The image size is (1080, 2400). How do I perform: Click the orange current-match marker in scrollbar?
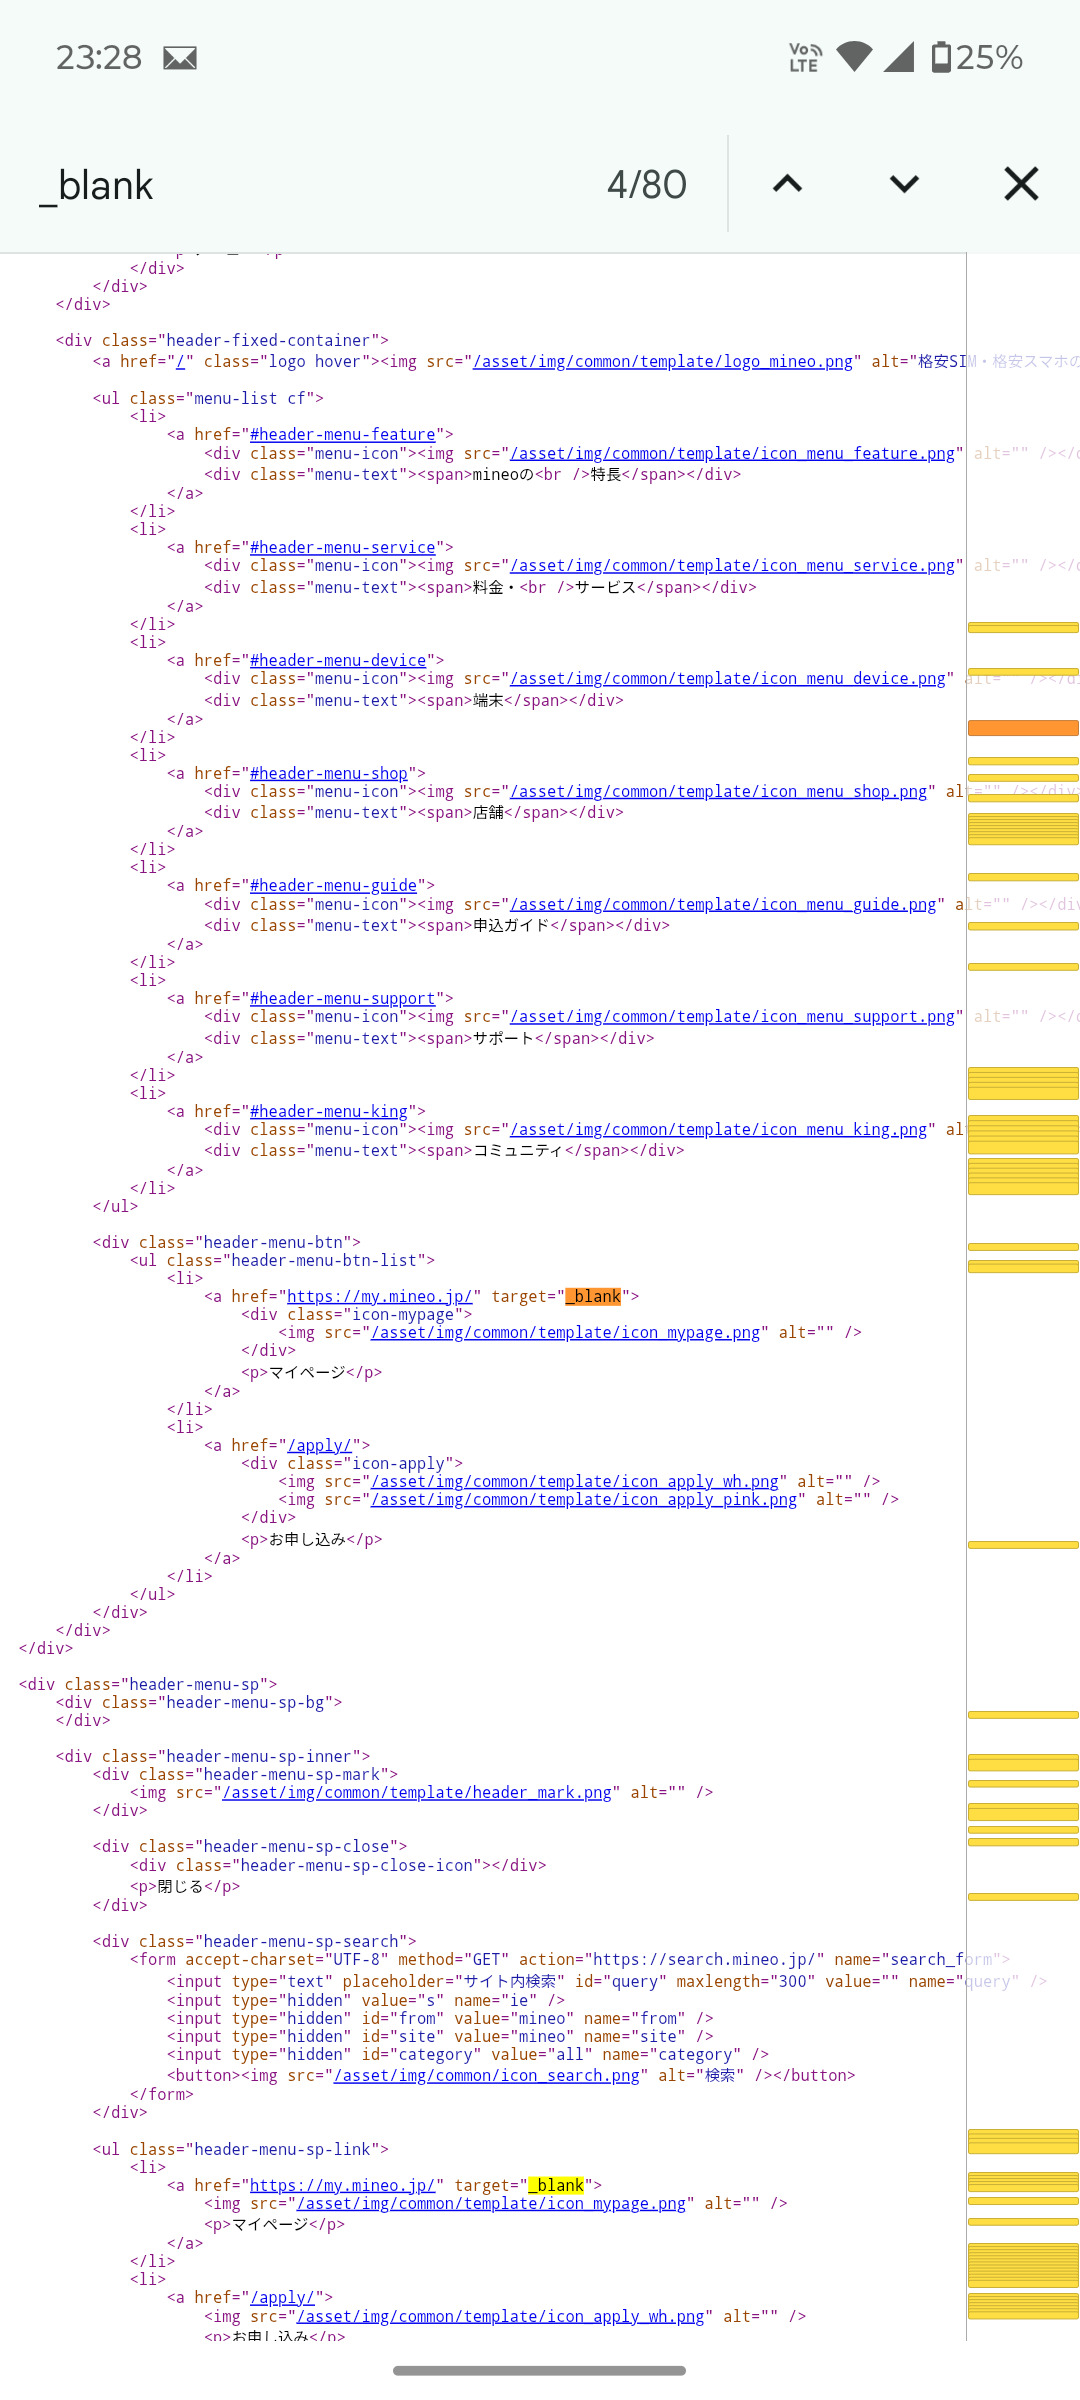coord(1022,728)
